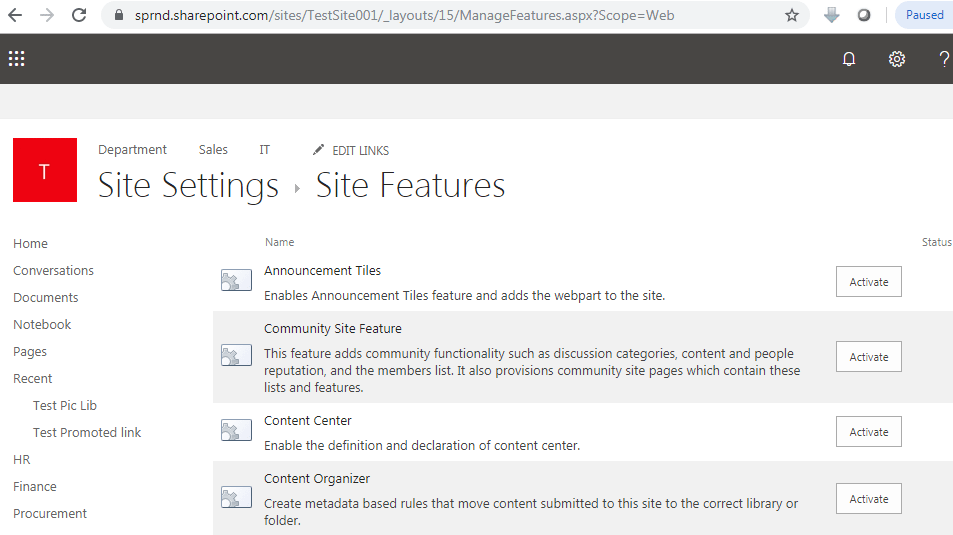Click the round extension icon beside Paused
The image size is (953, 535).
click(864, 15)
